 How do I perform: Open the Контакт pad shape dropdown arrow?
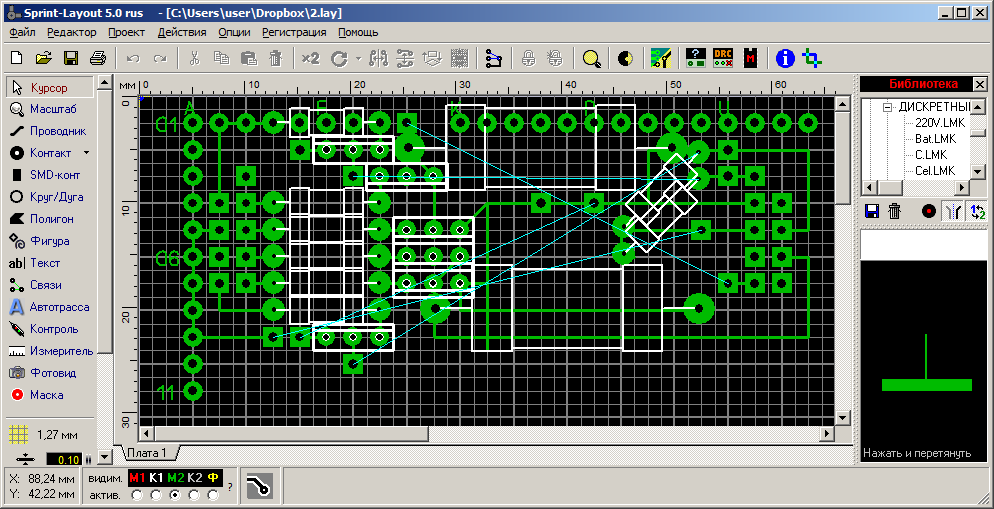tap(87, 153)
